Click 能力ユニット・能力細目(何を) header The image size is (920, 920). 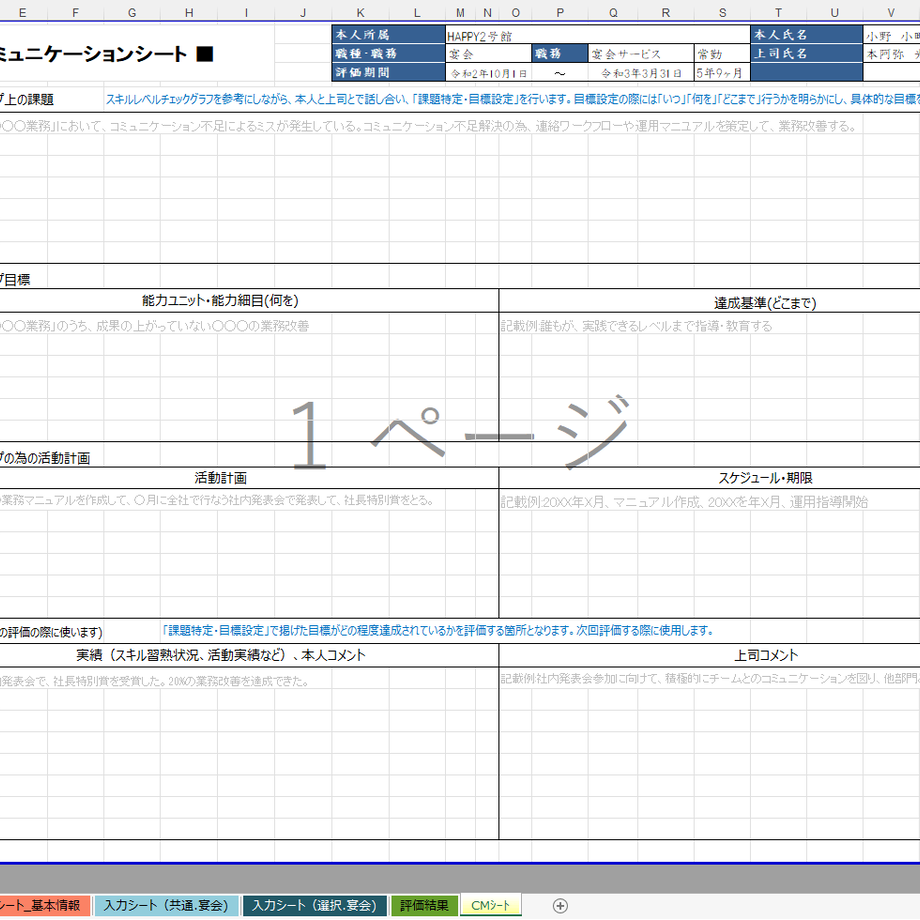[x=220, y=301]
